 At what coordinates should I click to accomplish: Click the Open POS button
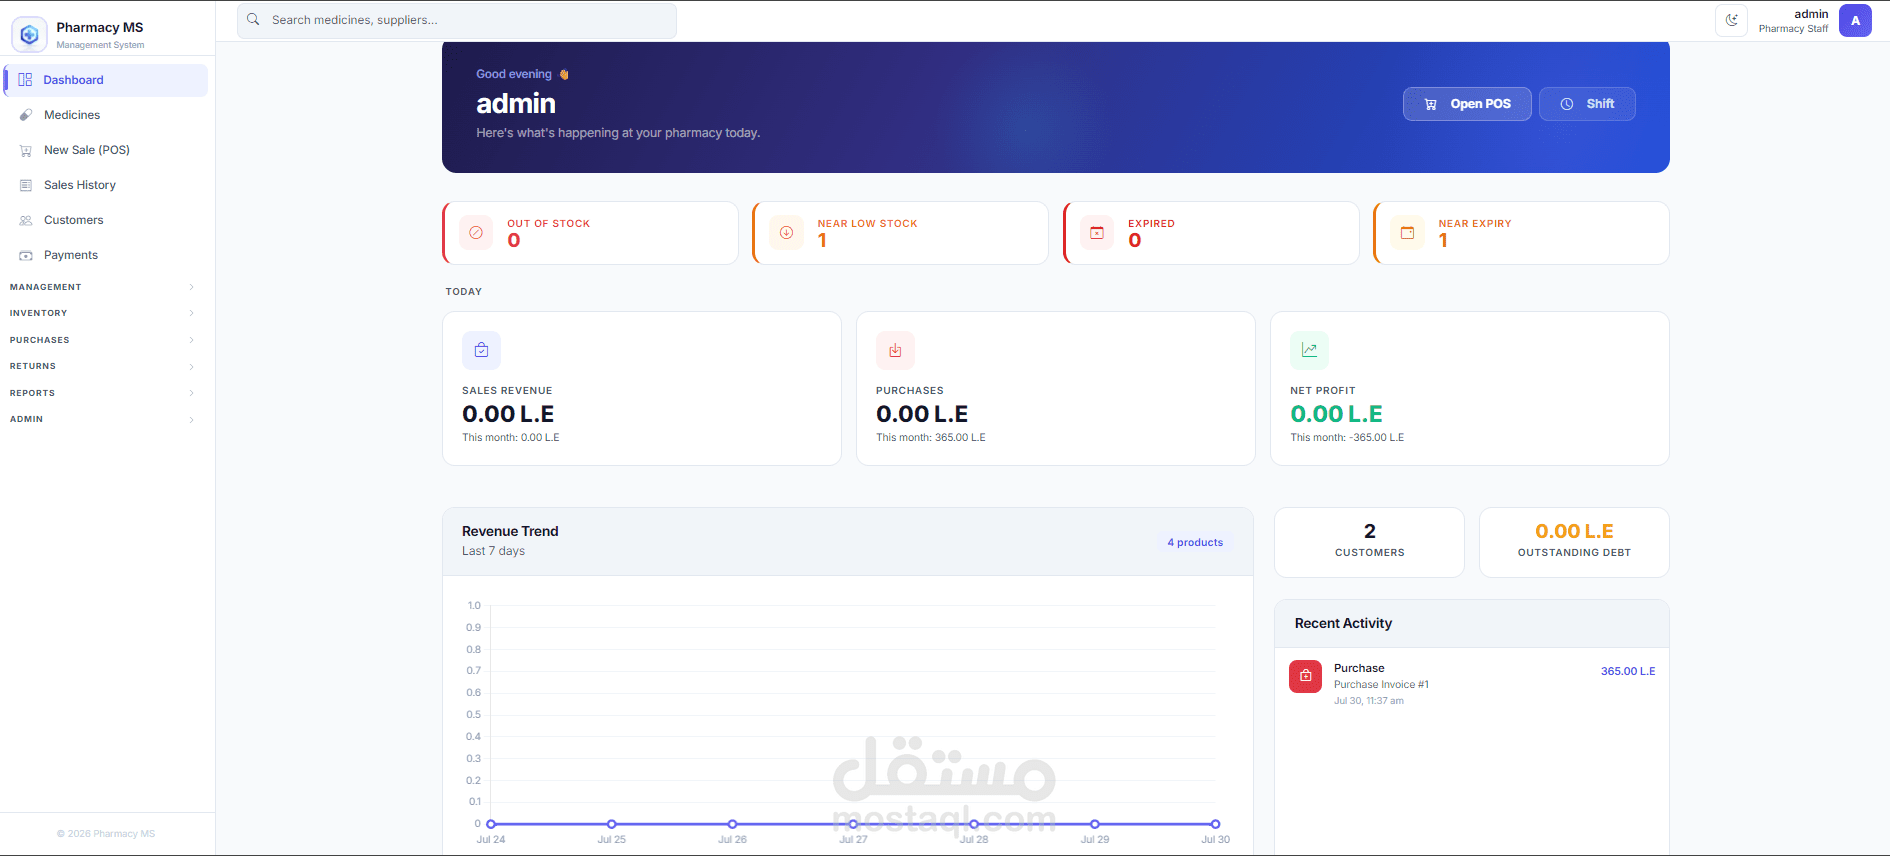[1467, 104]
